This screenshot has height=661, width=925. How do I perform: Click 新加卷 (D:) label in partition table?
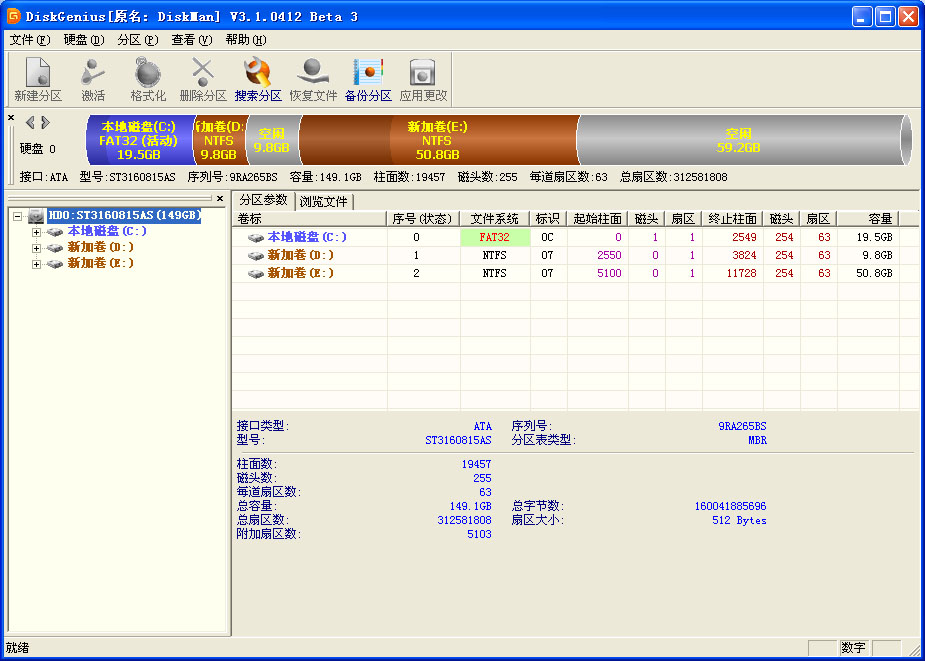click(x=301, y=256)
